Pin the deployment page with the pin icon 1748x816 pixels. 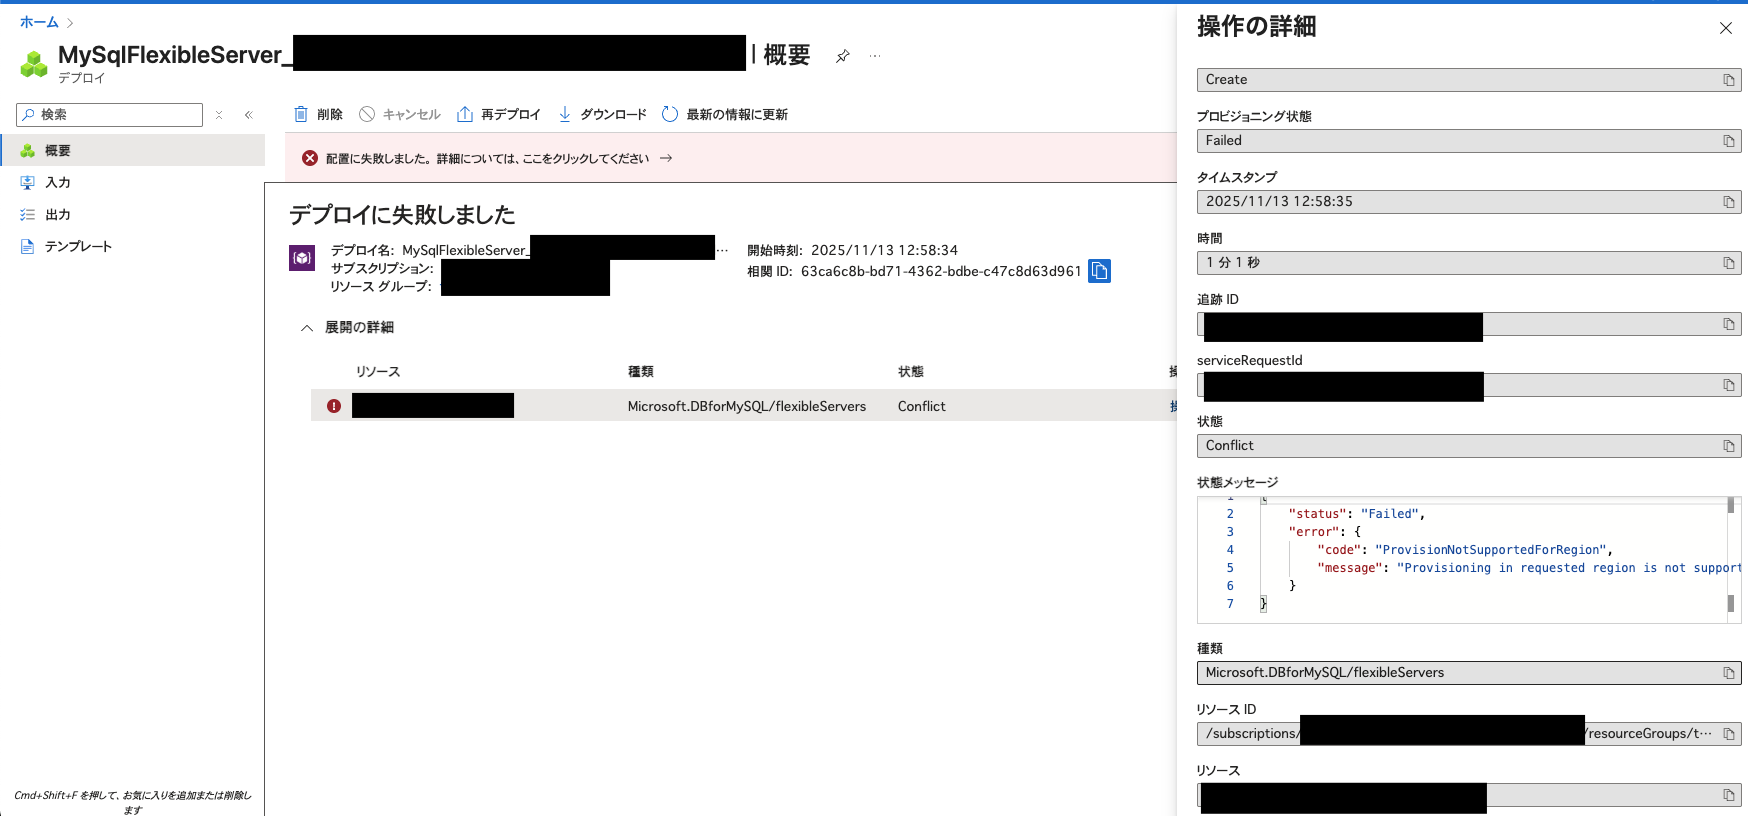click(x=843, y=56)
